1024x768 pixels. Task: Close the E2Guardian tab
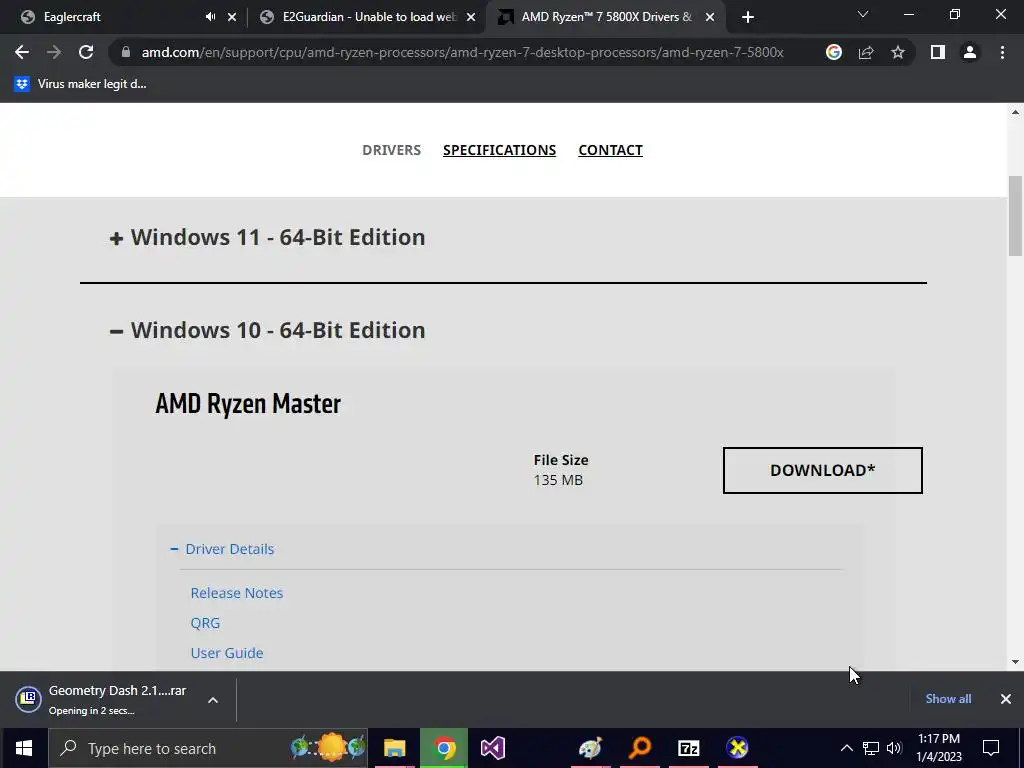471,17
